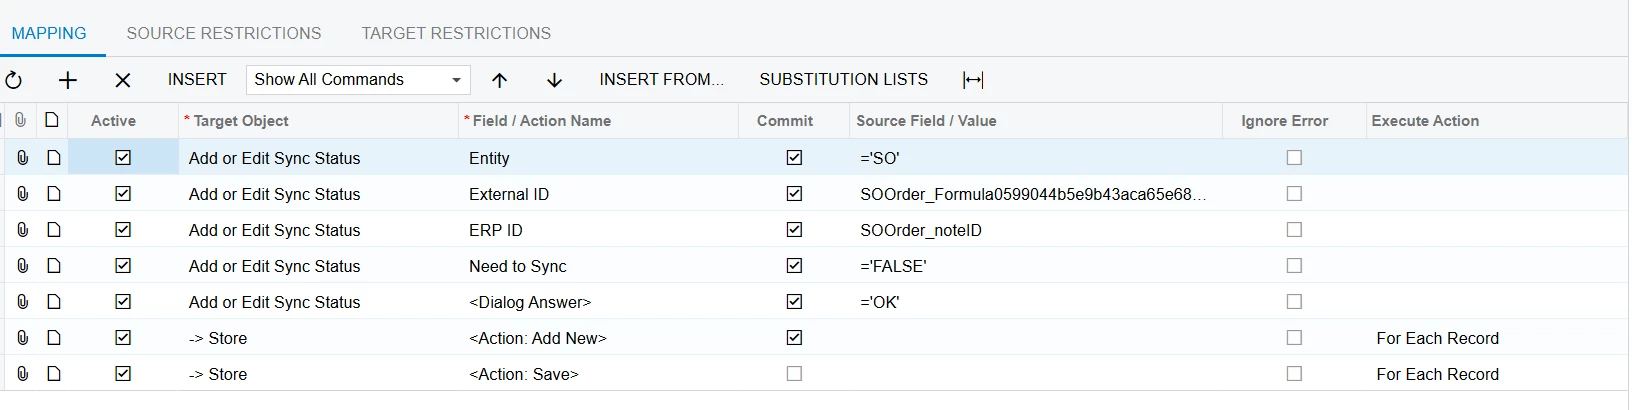The width and height of the screenshot is (1634, 410).
Task: Click the Fit to Screen columns icon
Action: pyautogui.click(x=973, y=80)
